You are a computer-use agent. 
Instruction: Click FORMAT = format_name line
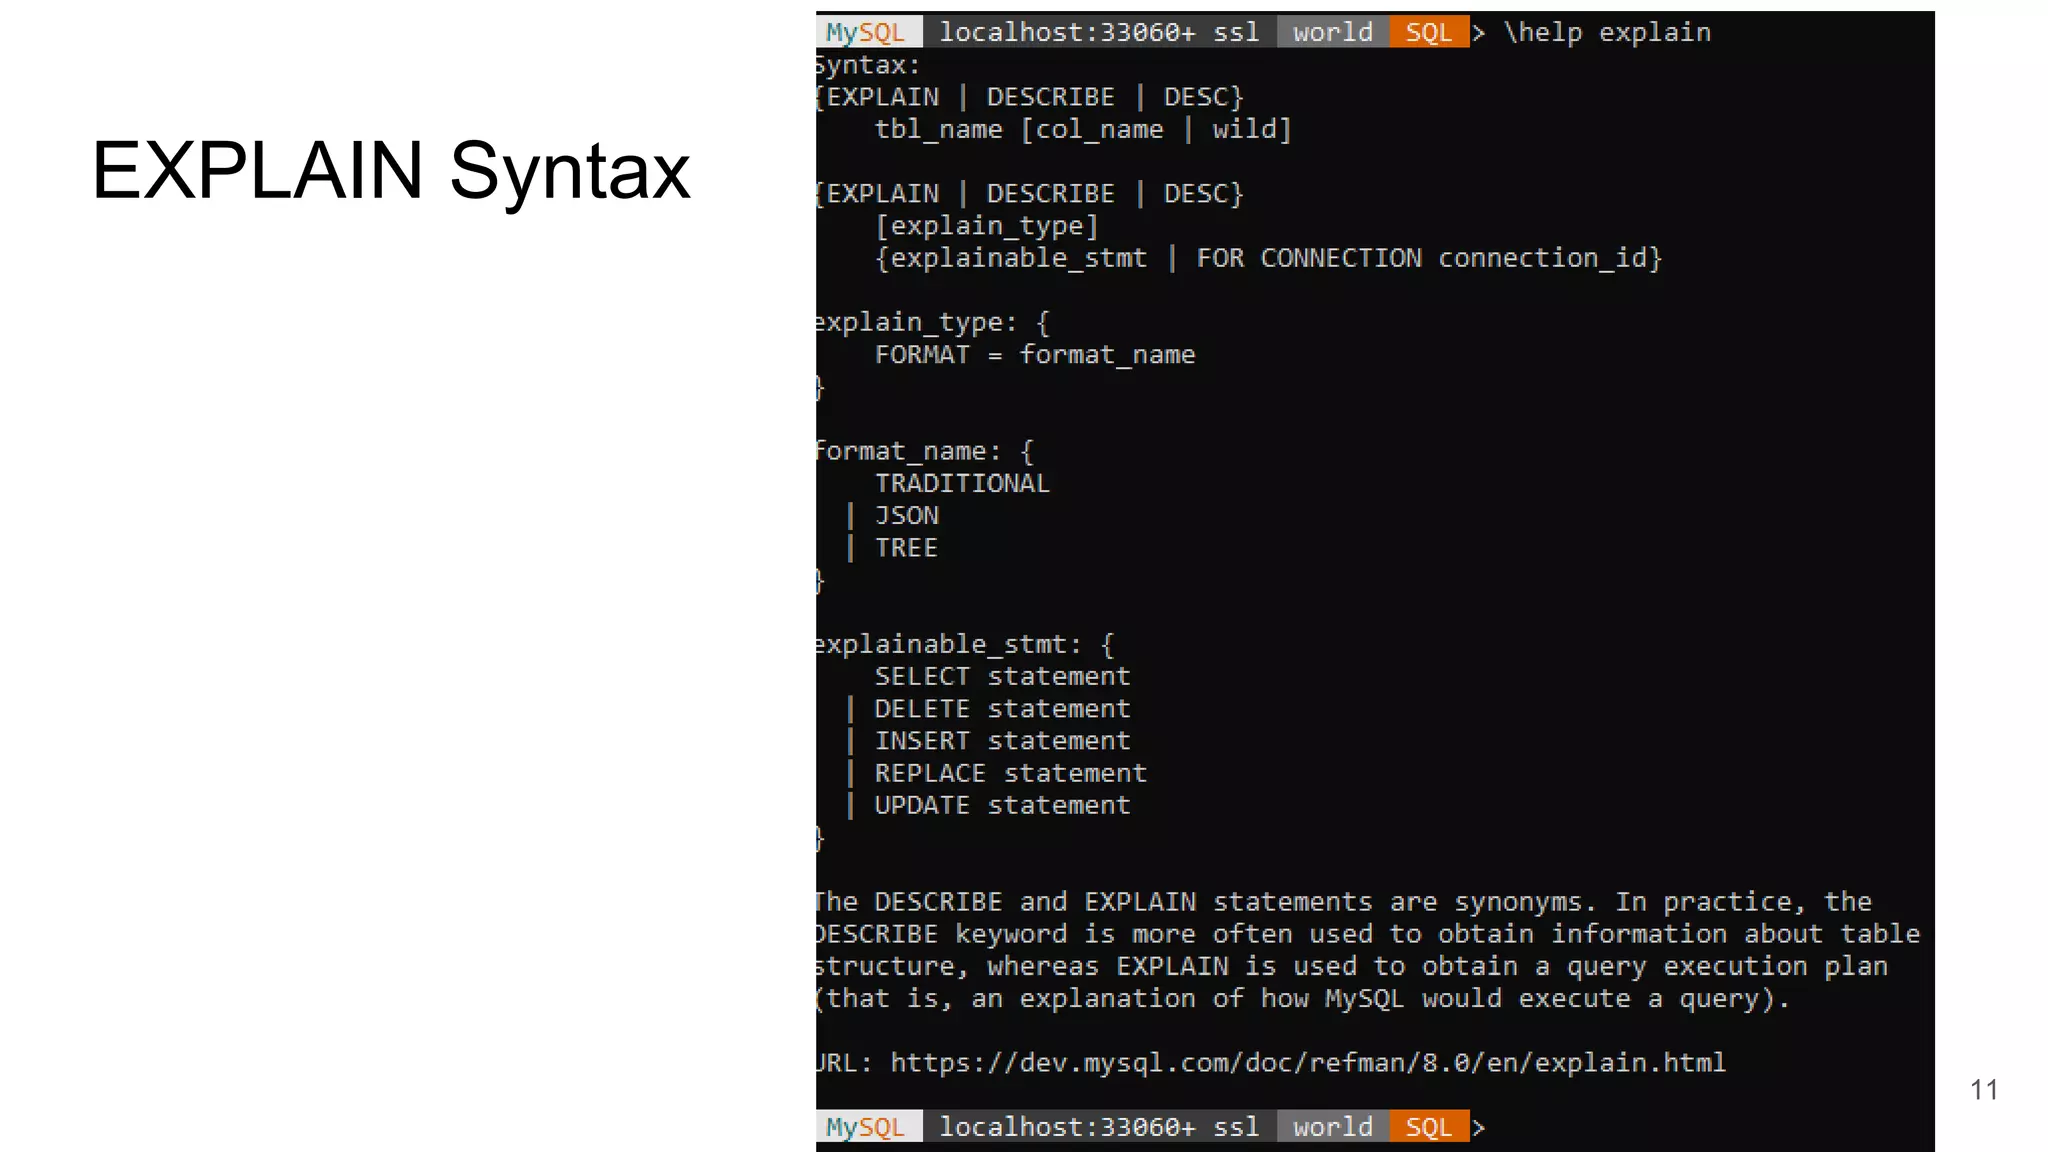click(1035, 354)
